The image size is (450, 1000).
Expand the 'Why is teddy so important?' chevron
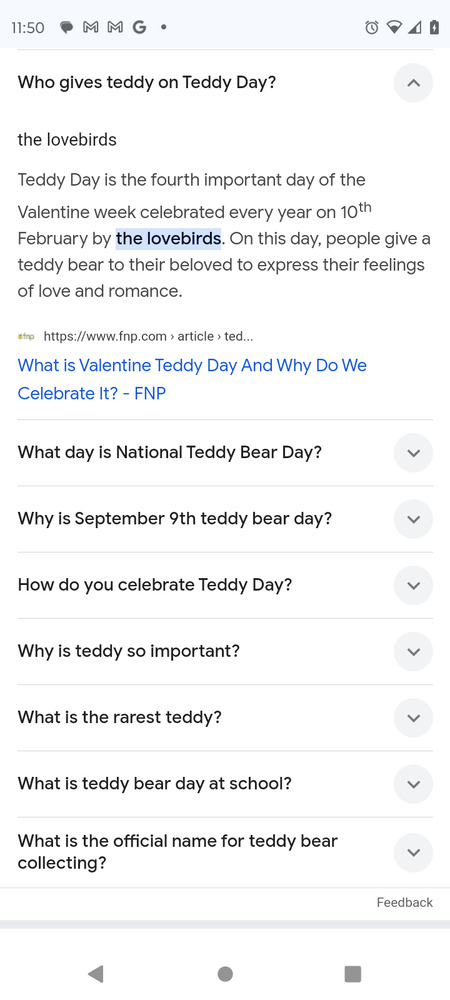413,652
